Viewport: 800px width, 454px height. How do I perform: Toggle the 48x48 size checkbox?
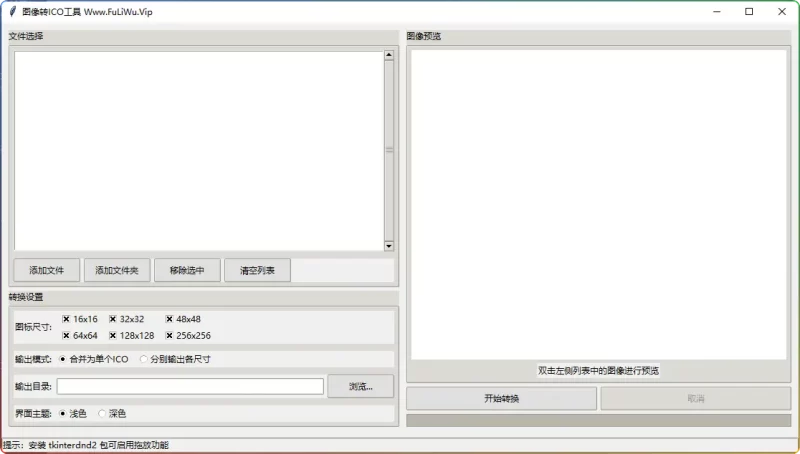tap(169, 319)
